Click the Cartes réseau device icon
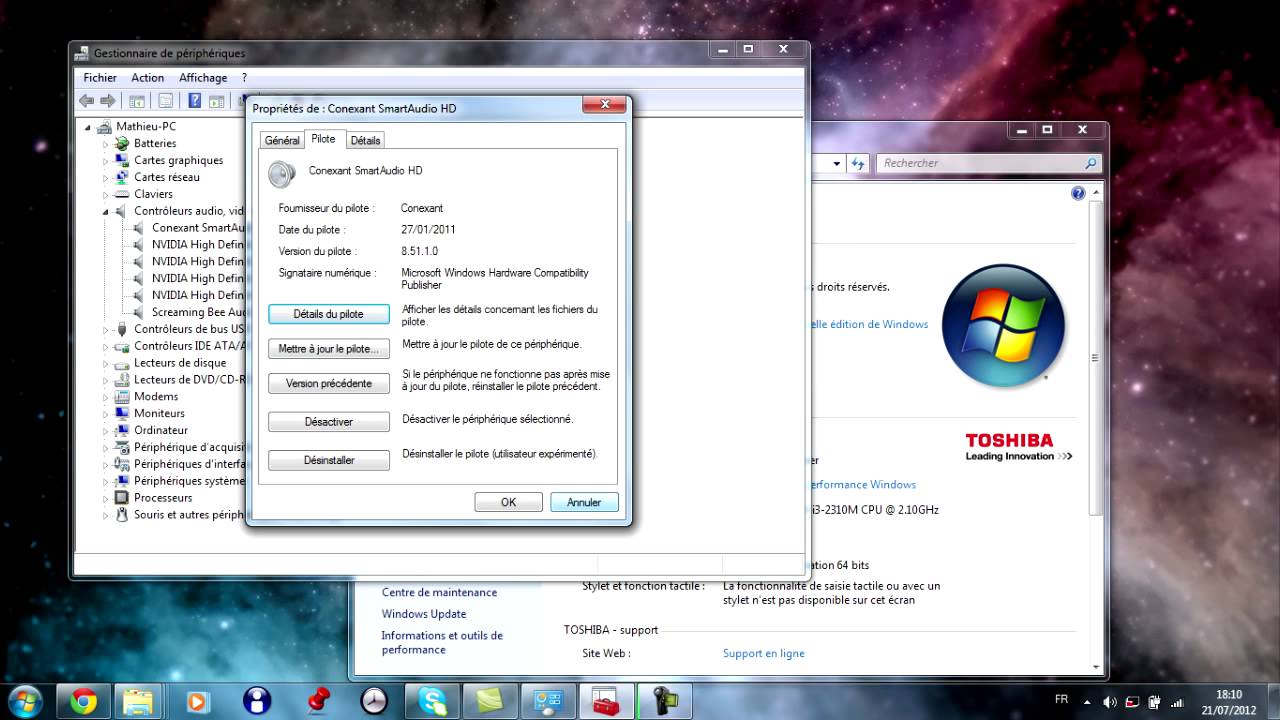This screenshot has width=1280, height=720. (122, 177)
